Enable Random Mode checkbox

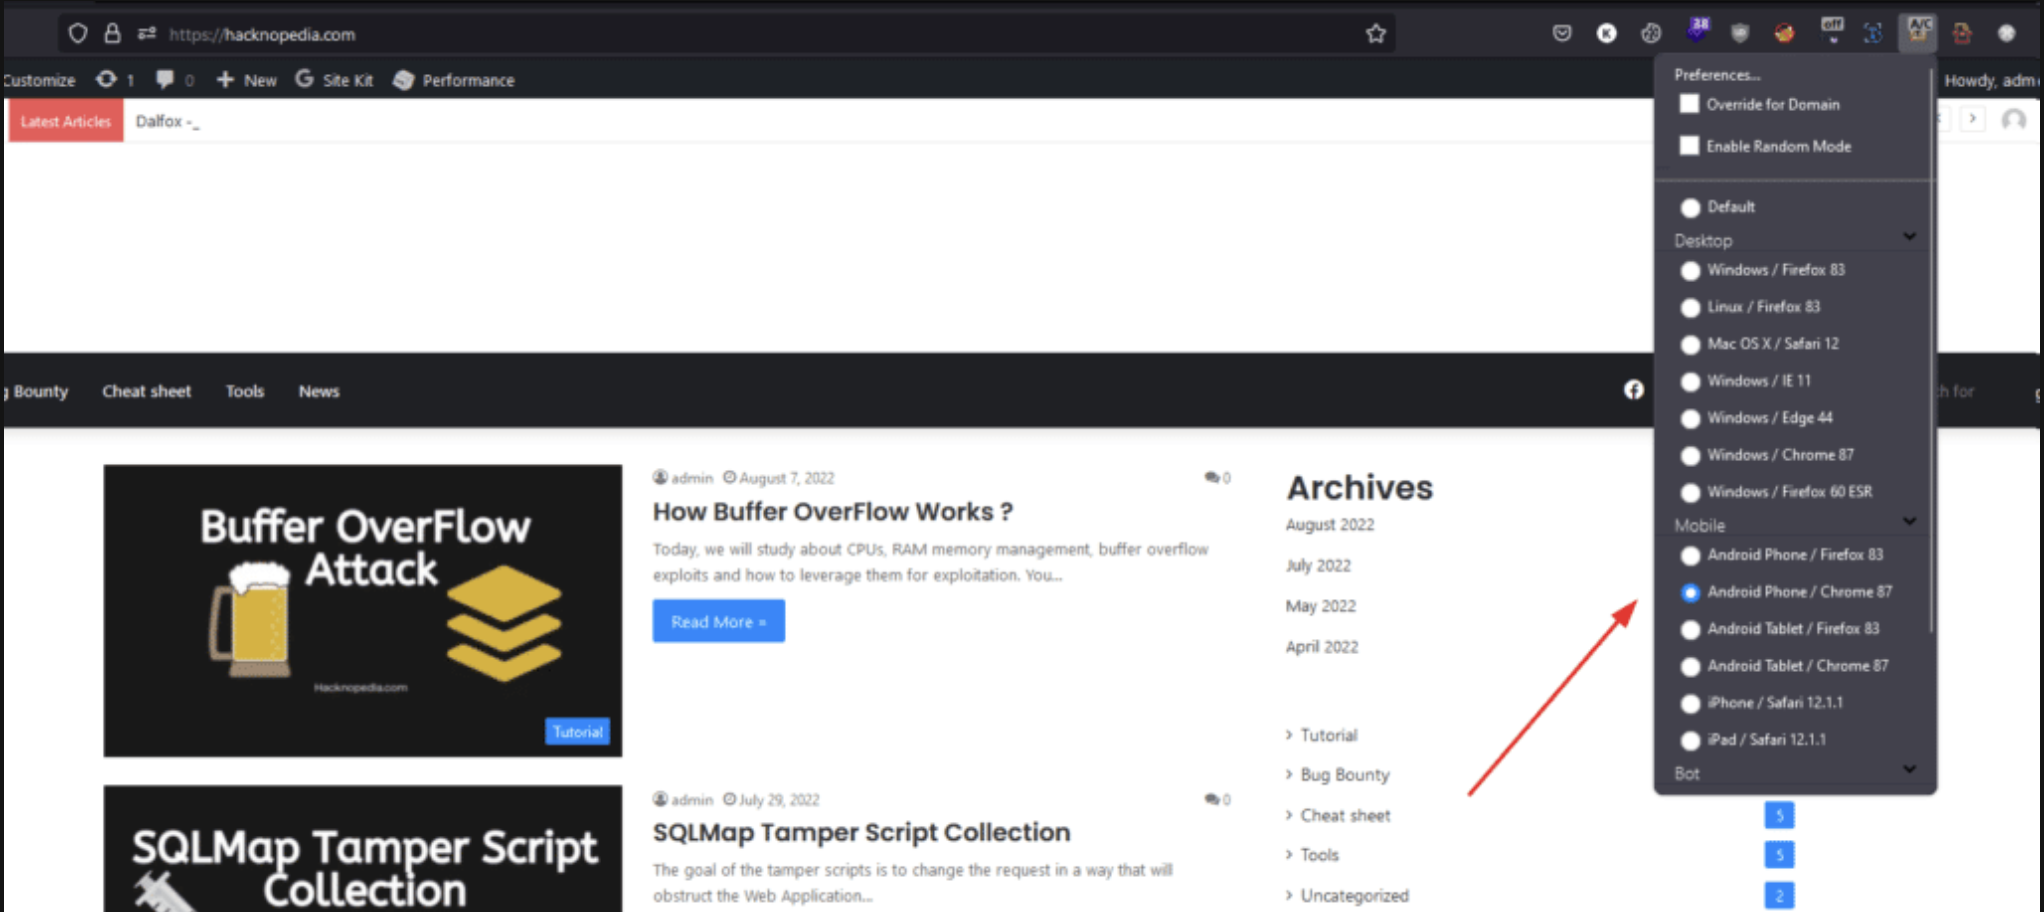(x=1689, y=146)
